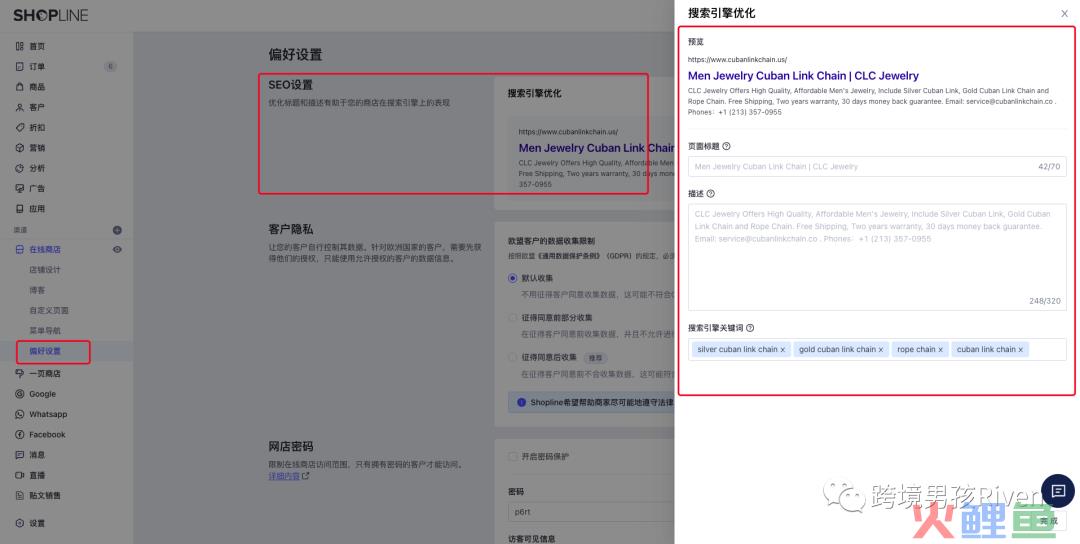Image resolution: width=1080 pixels, height=544 pixels.
Task: Open 一页商店 one-page store icon
Action: click(19, 373)
